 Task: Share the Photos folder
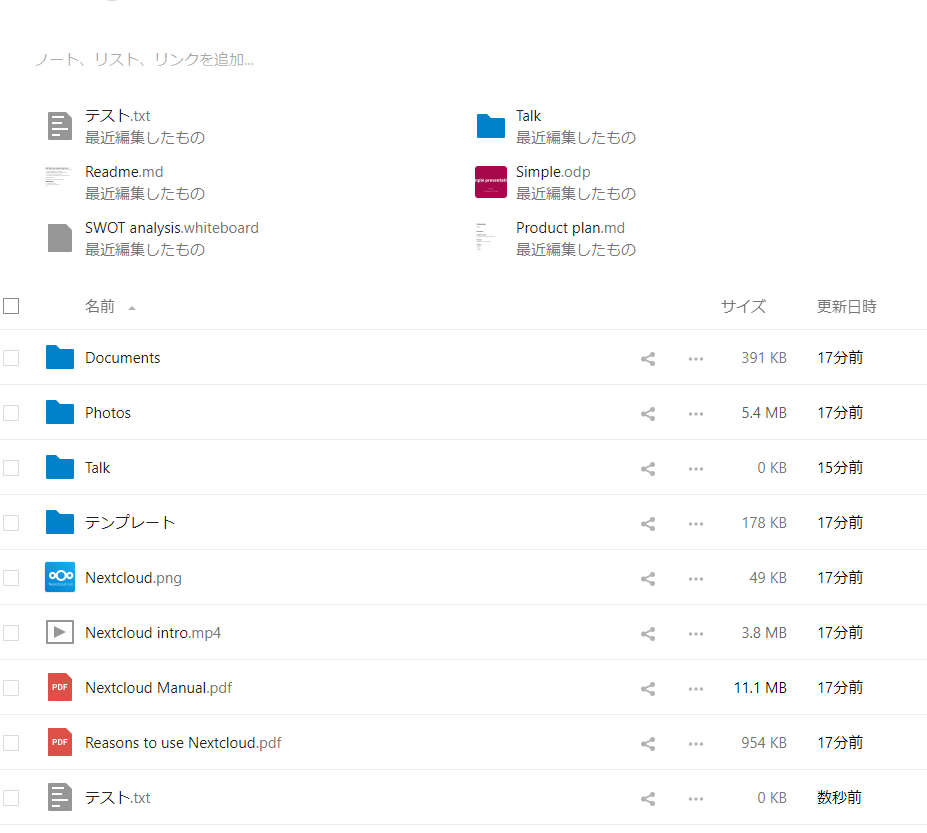tap(648, 413)
